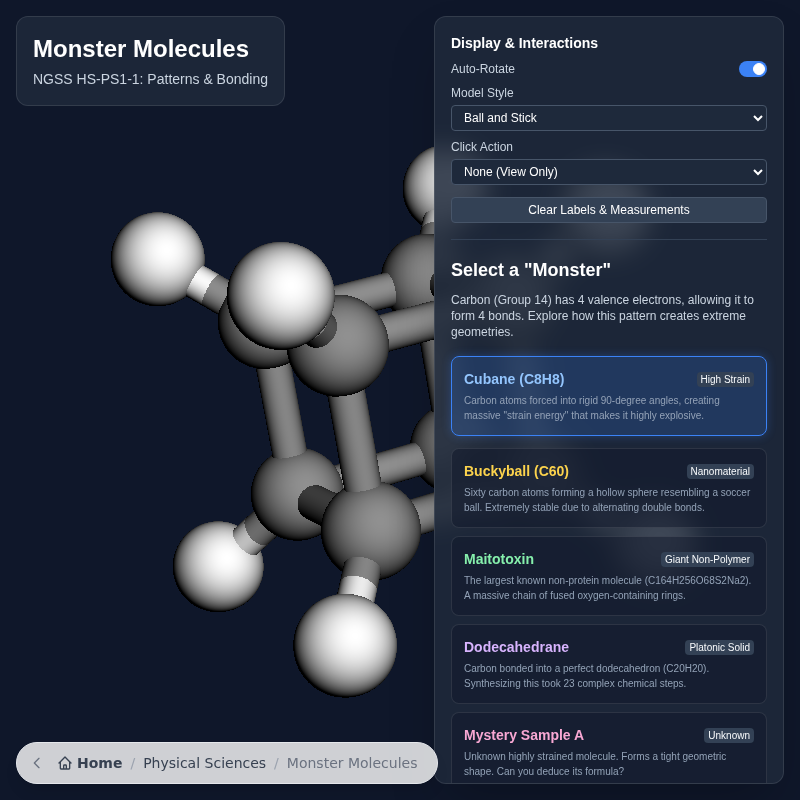Click the High Strain badge on Cubane
Image resolution: width=800 pixels, height=800 pixels.
[725, 379]
